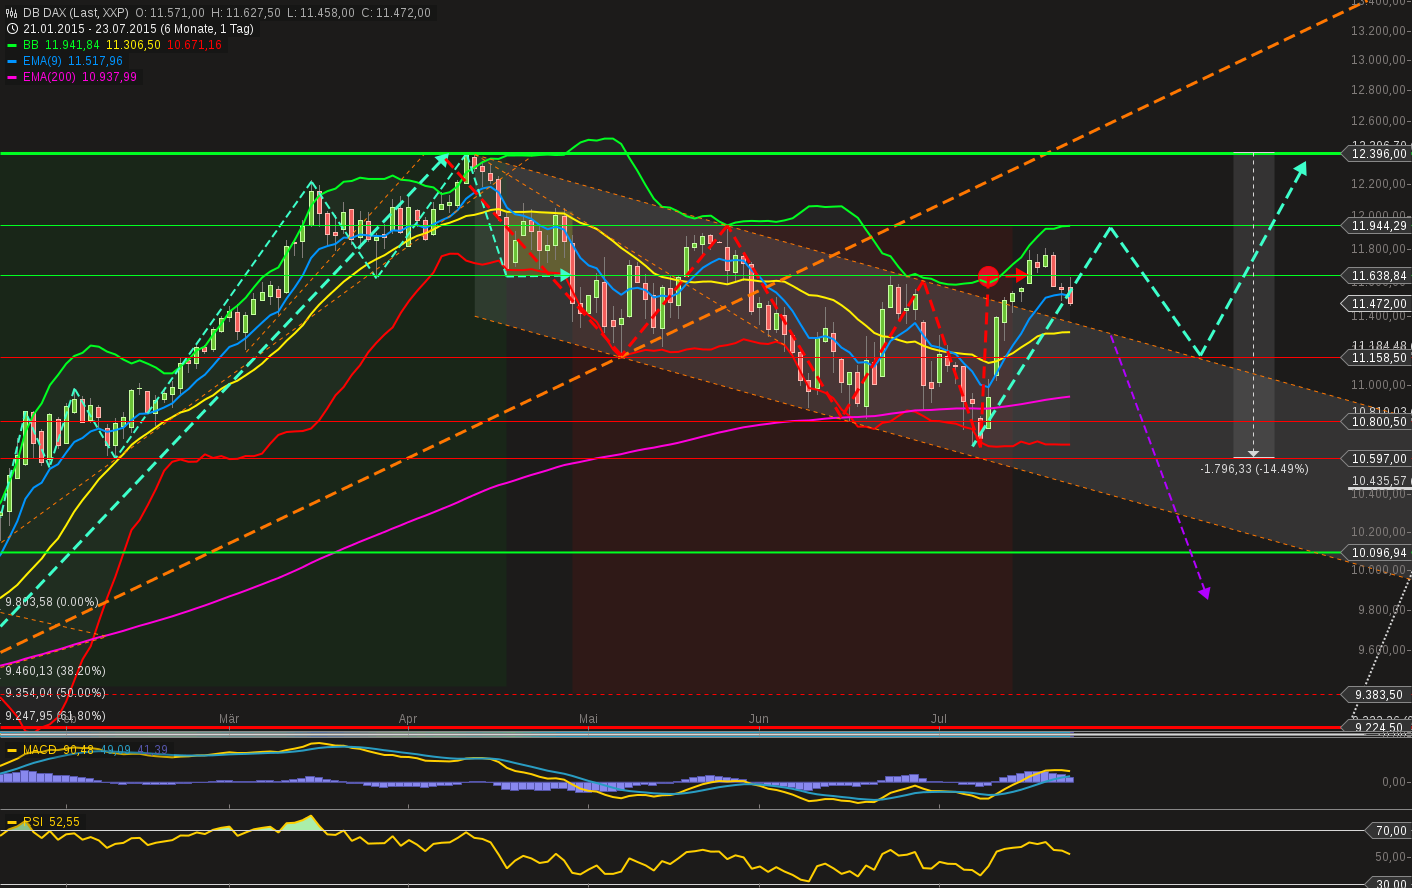Click the RSI 70,00 level tag
Screen dimensions: 1412x888
pyautogui.click(x=1390, y=831)
